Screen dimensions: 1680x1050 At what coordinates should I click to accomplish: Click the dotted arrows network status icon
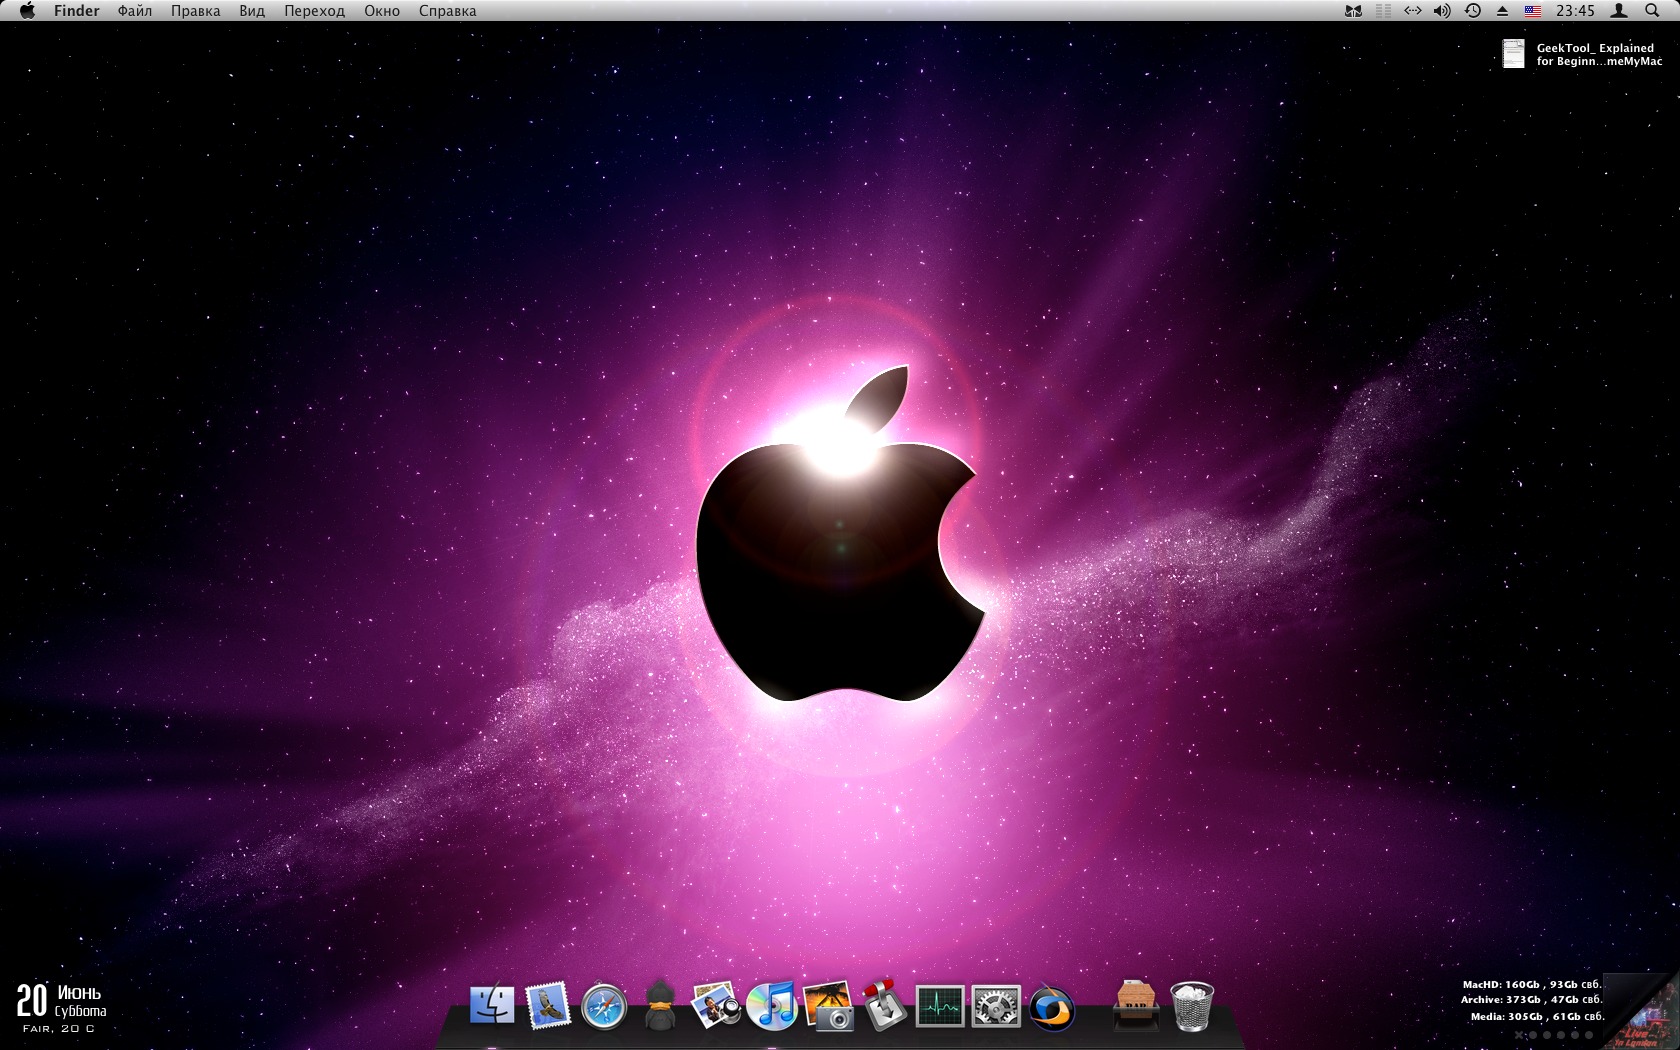pyautogui.click(x=1412, y=11)
